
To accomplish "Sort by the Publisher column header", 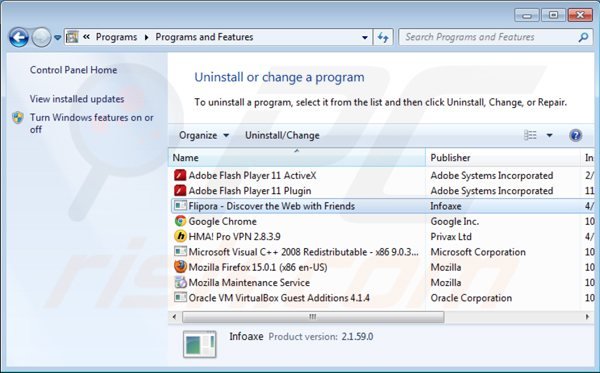I will (503, 158).
